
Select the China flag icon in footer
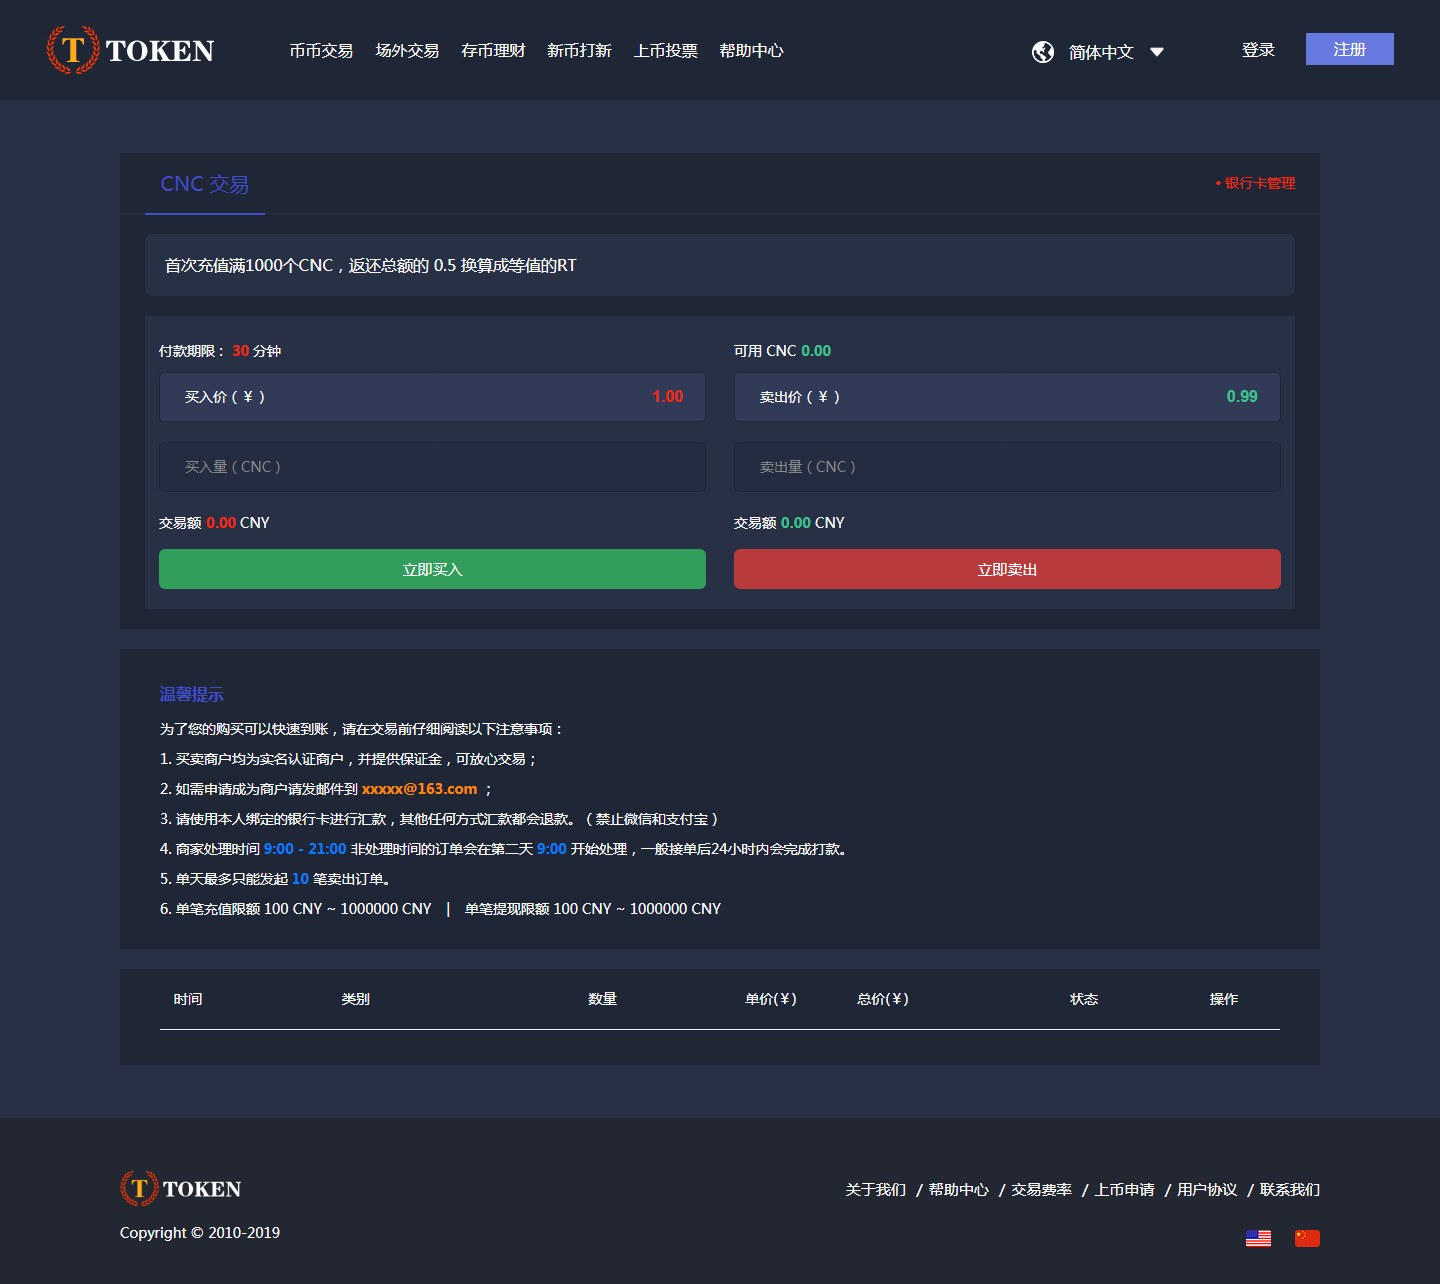click(1307, 1238)
